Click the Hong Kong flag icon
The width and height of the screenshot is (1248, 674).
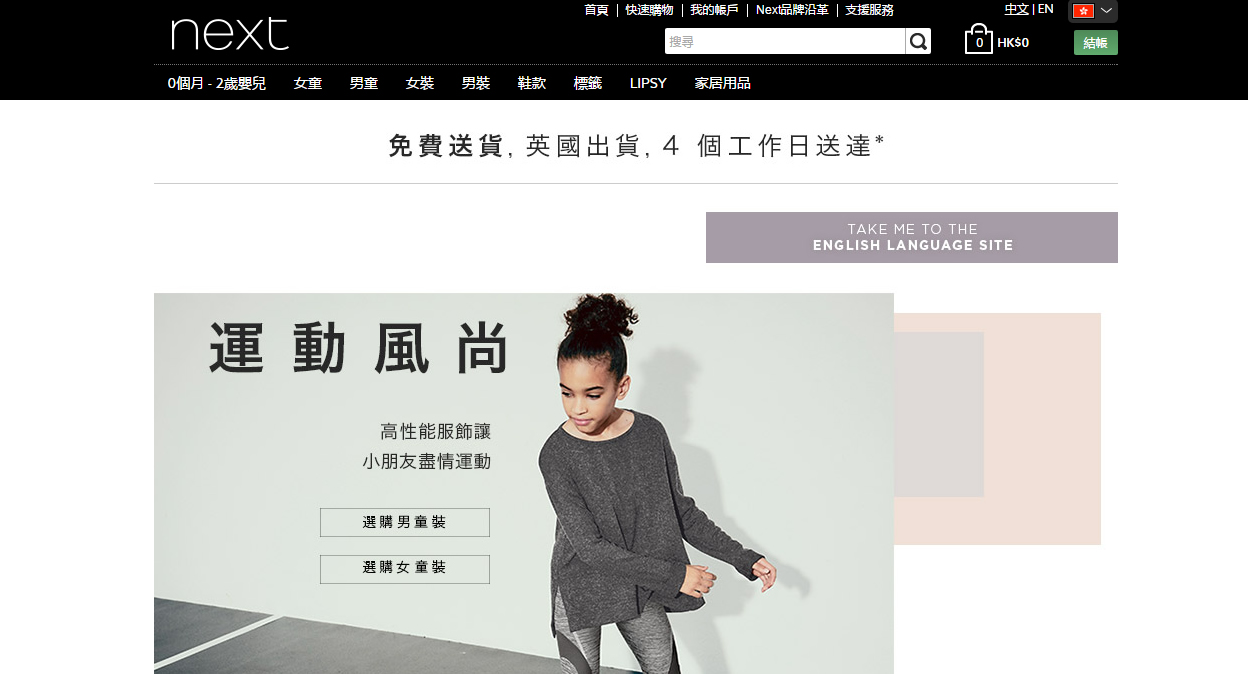pyautogui.click(x=1083, y=11)
